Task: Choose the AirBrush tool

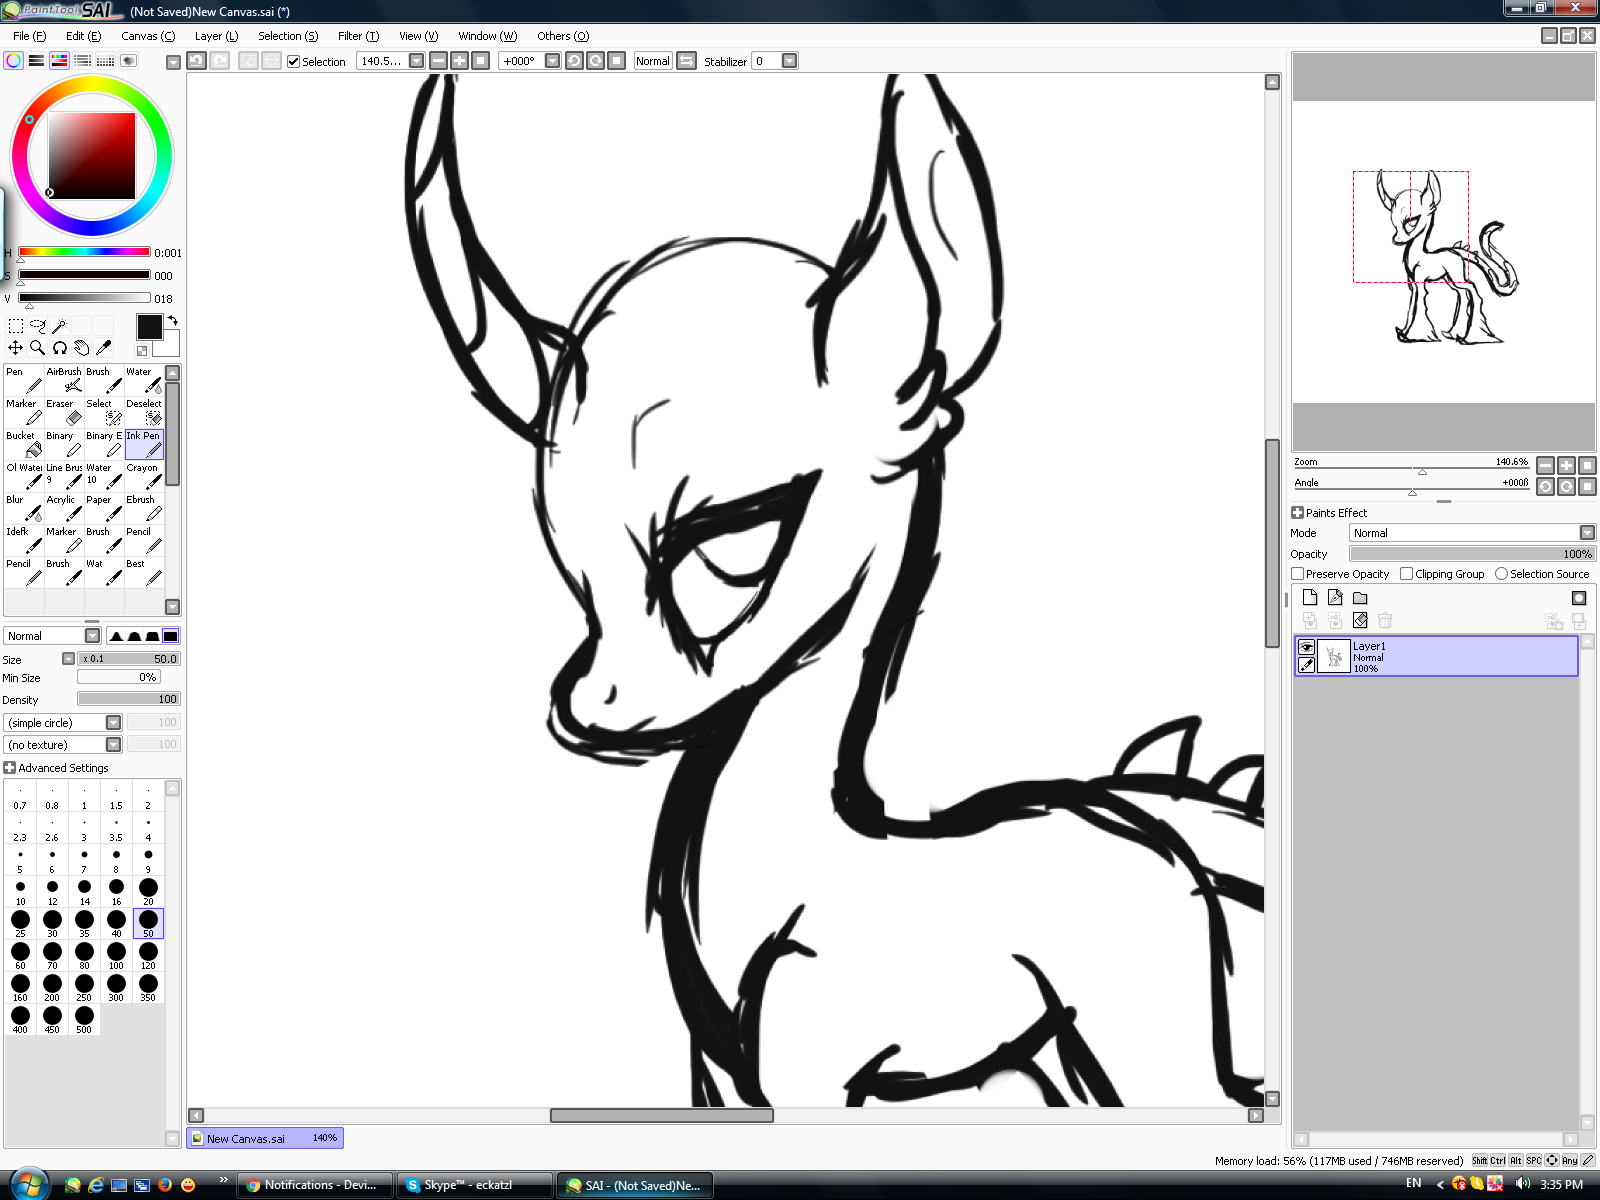Action: 64,380
